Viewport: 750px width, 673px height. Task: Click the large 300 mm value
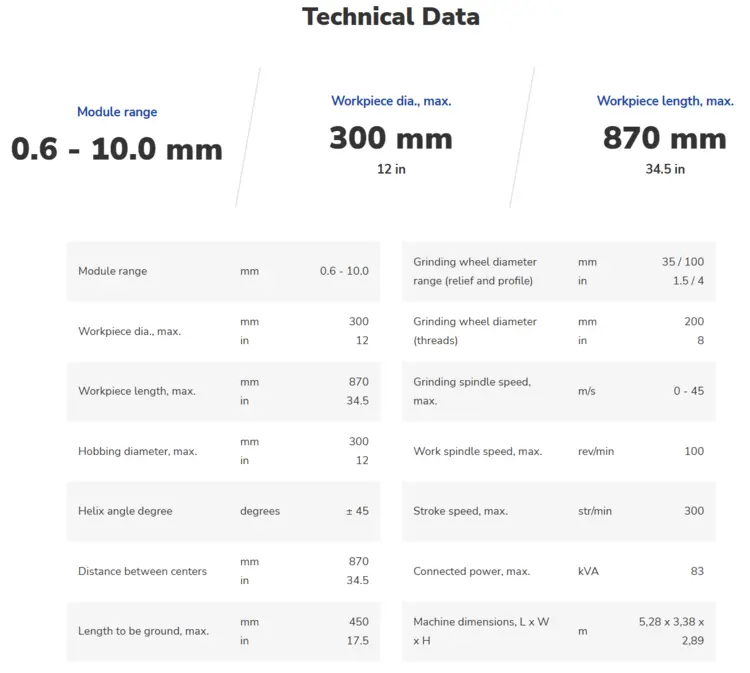click(x=391, y=138)
